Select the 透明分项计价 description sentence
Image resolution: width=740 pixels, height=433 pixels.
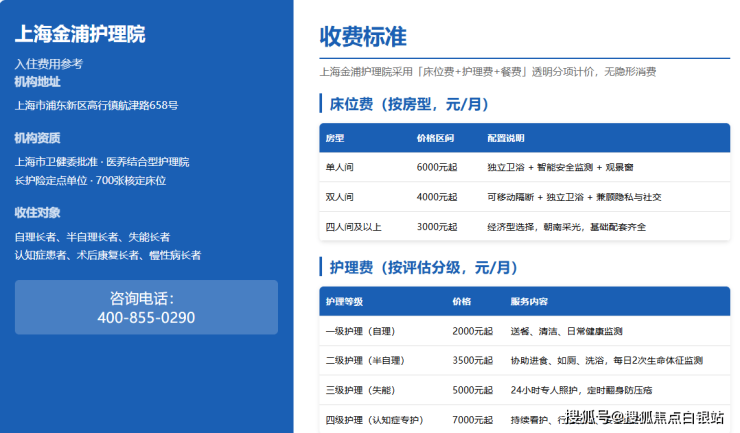coord(488,72)
